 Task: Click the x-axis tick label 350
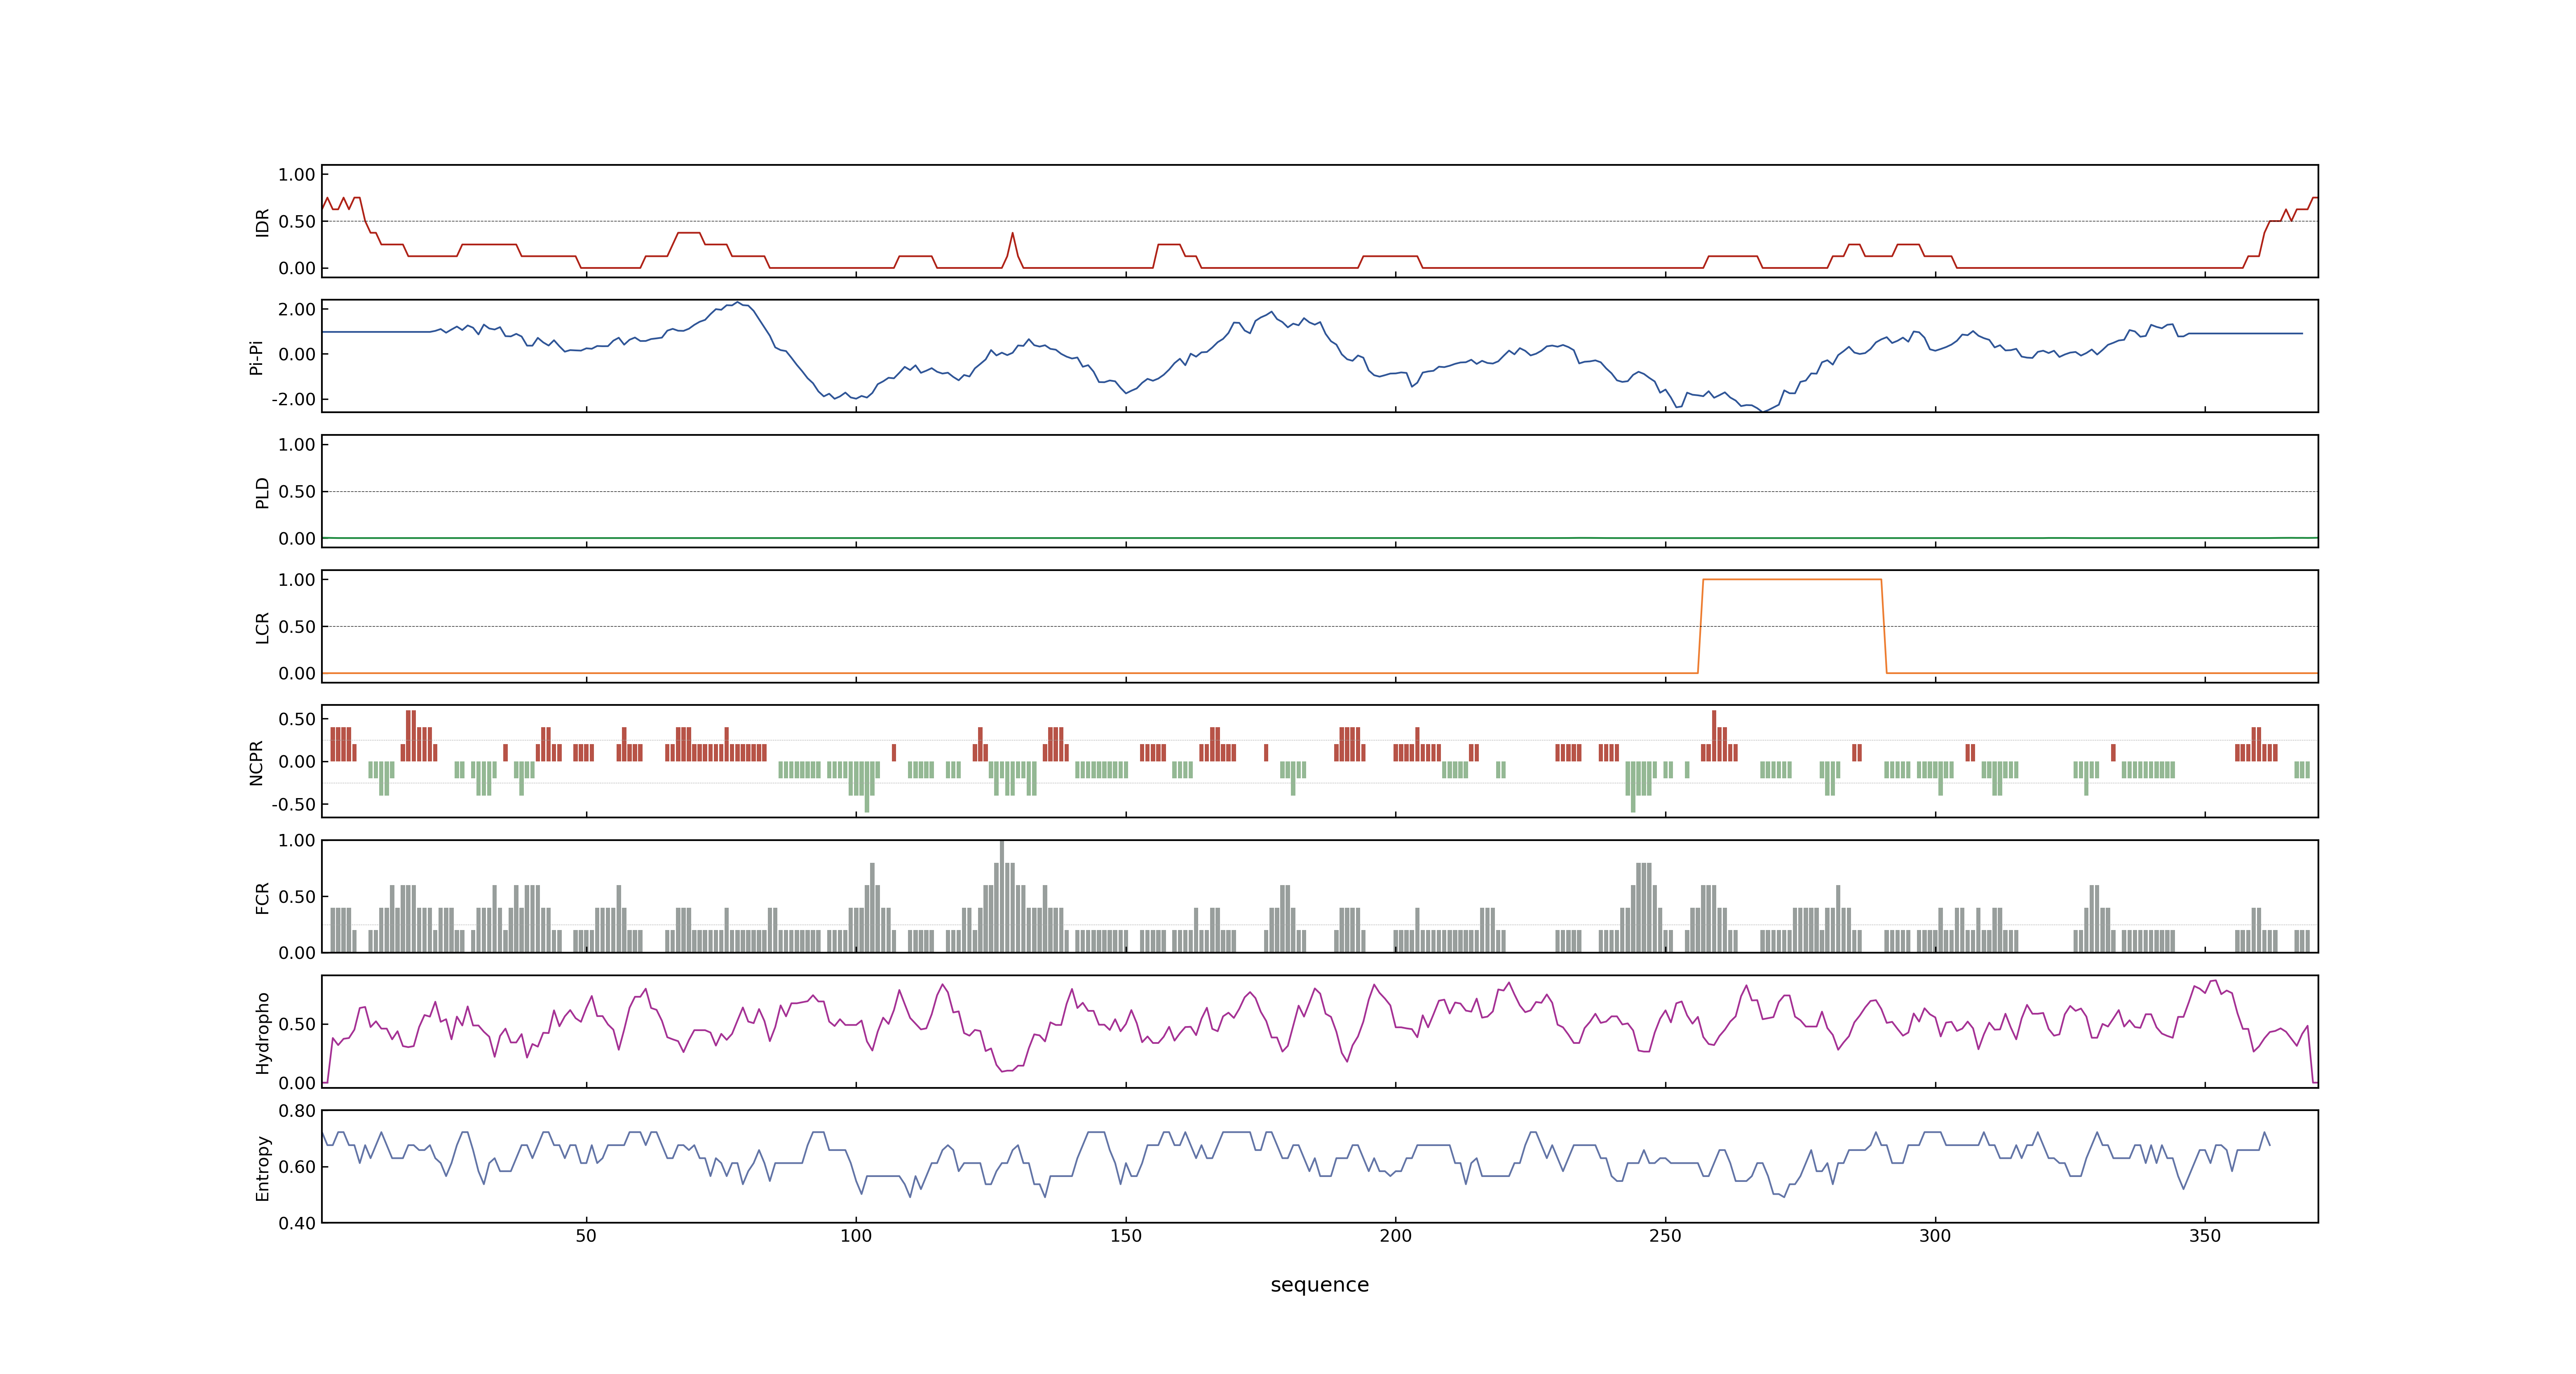coord(2205,1236)
